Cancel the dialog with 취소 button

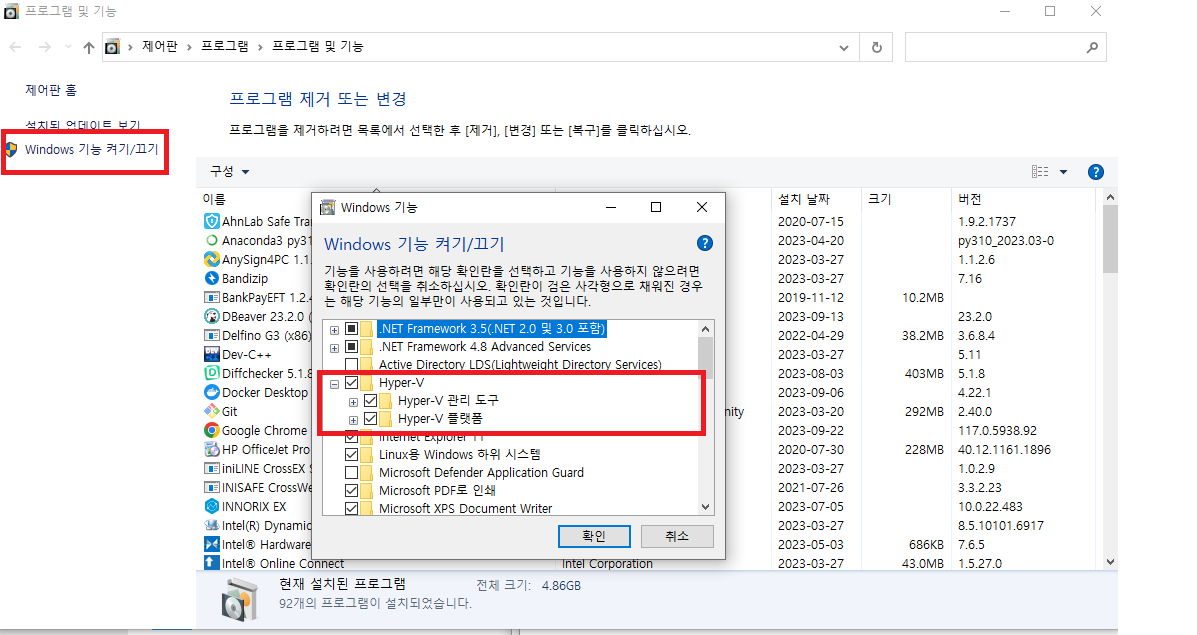(x=677, y=536)
